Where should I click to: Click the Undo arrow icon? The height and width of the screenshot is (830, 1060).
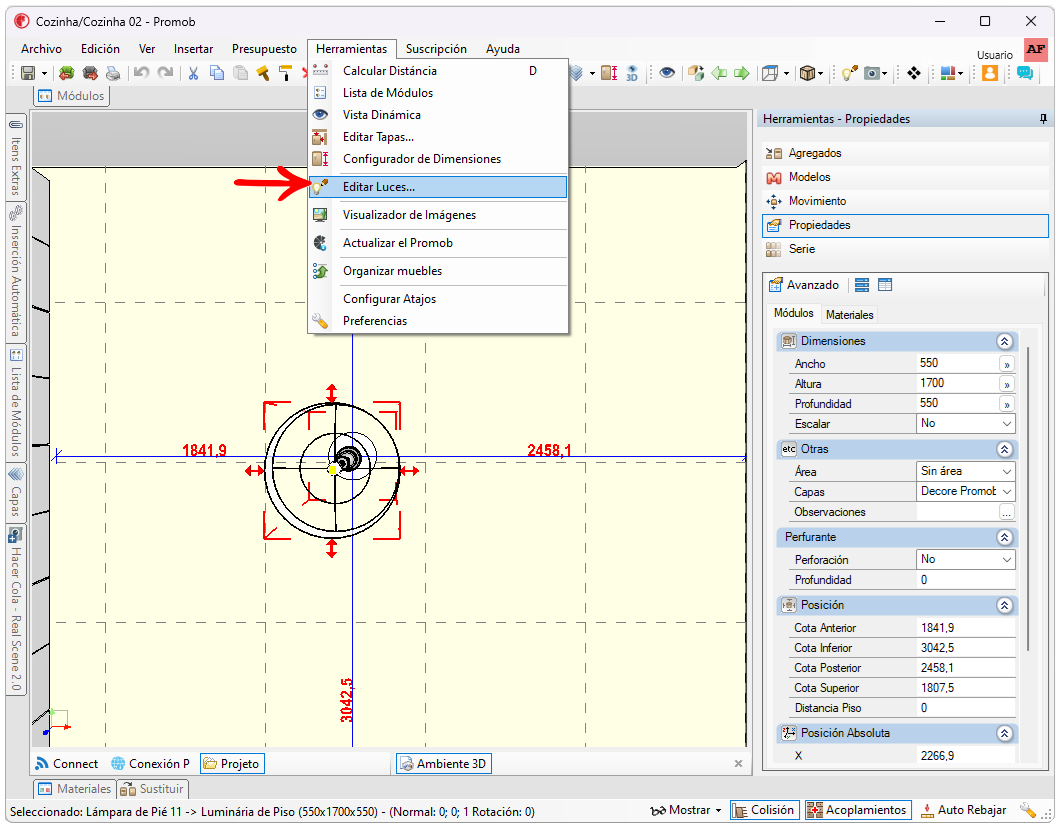tap(141, 72)
